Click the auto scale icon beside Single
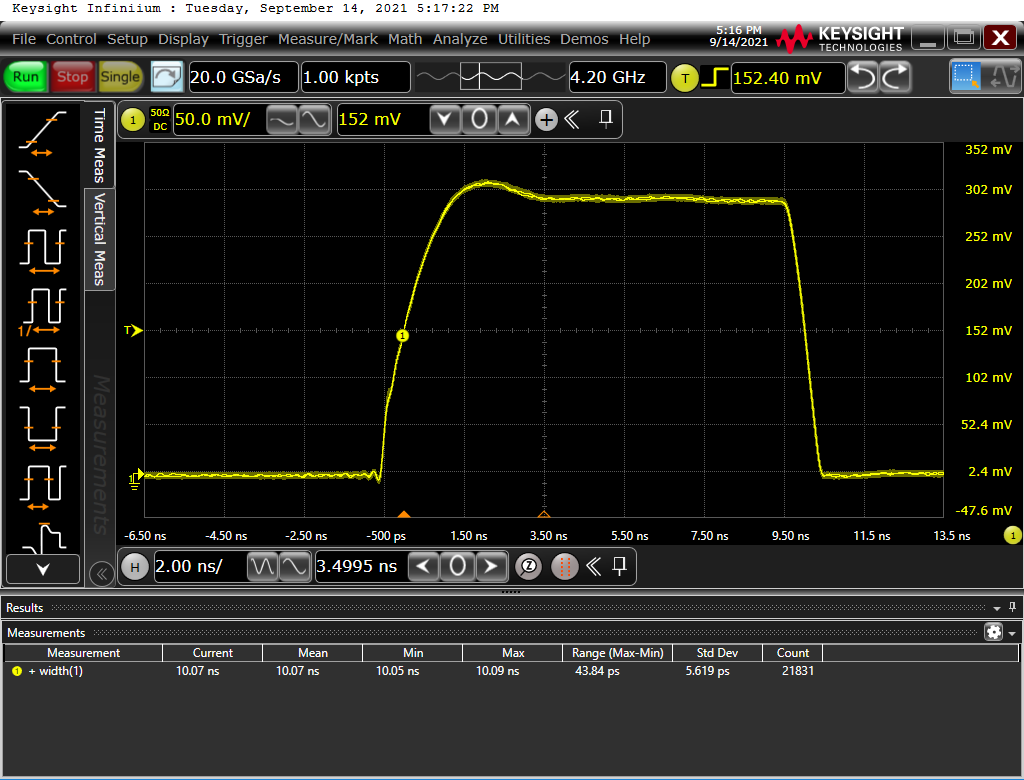Viewport: 1024px width, 780px height. tap(167, 77)
